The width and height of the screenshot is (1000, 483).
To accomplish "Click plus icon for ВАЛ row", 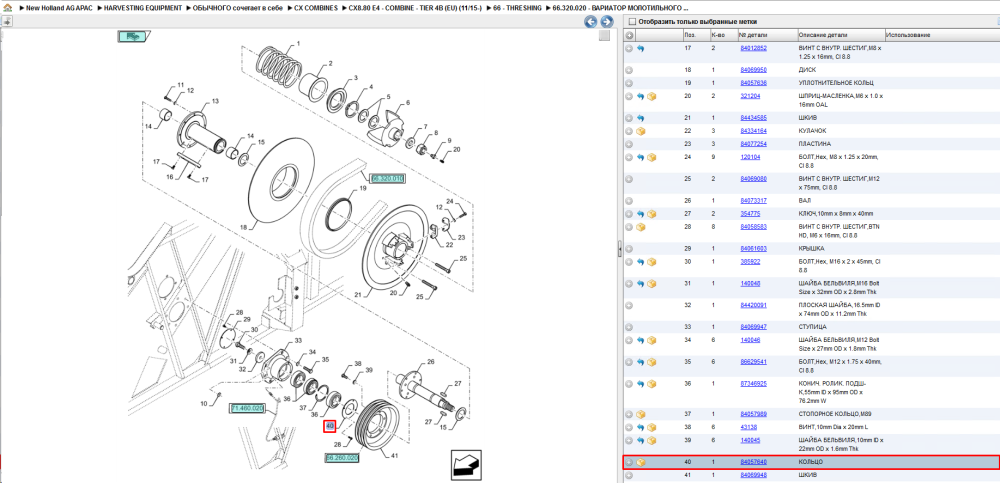I will 629,200.
